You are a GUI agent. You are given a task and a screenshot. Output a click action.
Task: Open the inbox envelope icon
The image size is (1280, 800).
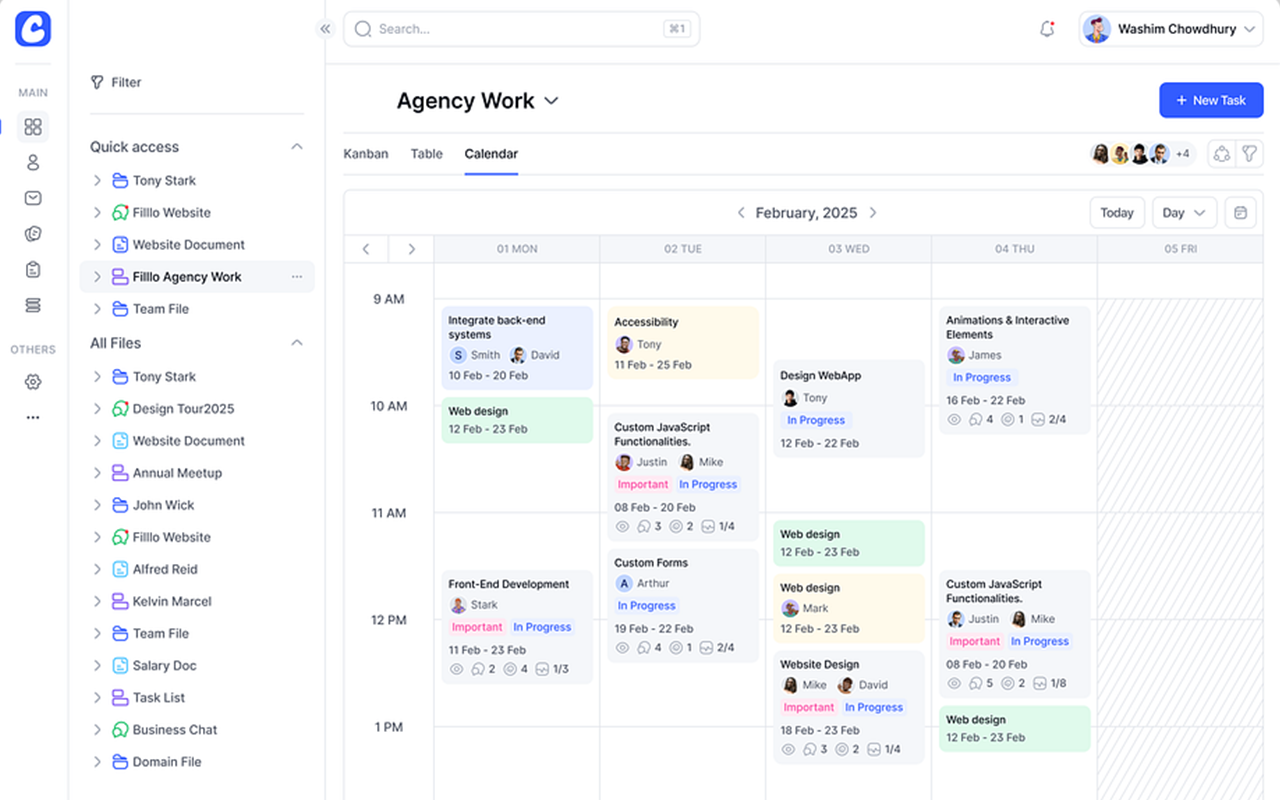click(33, 197)
